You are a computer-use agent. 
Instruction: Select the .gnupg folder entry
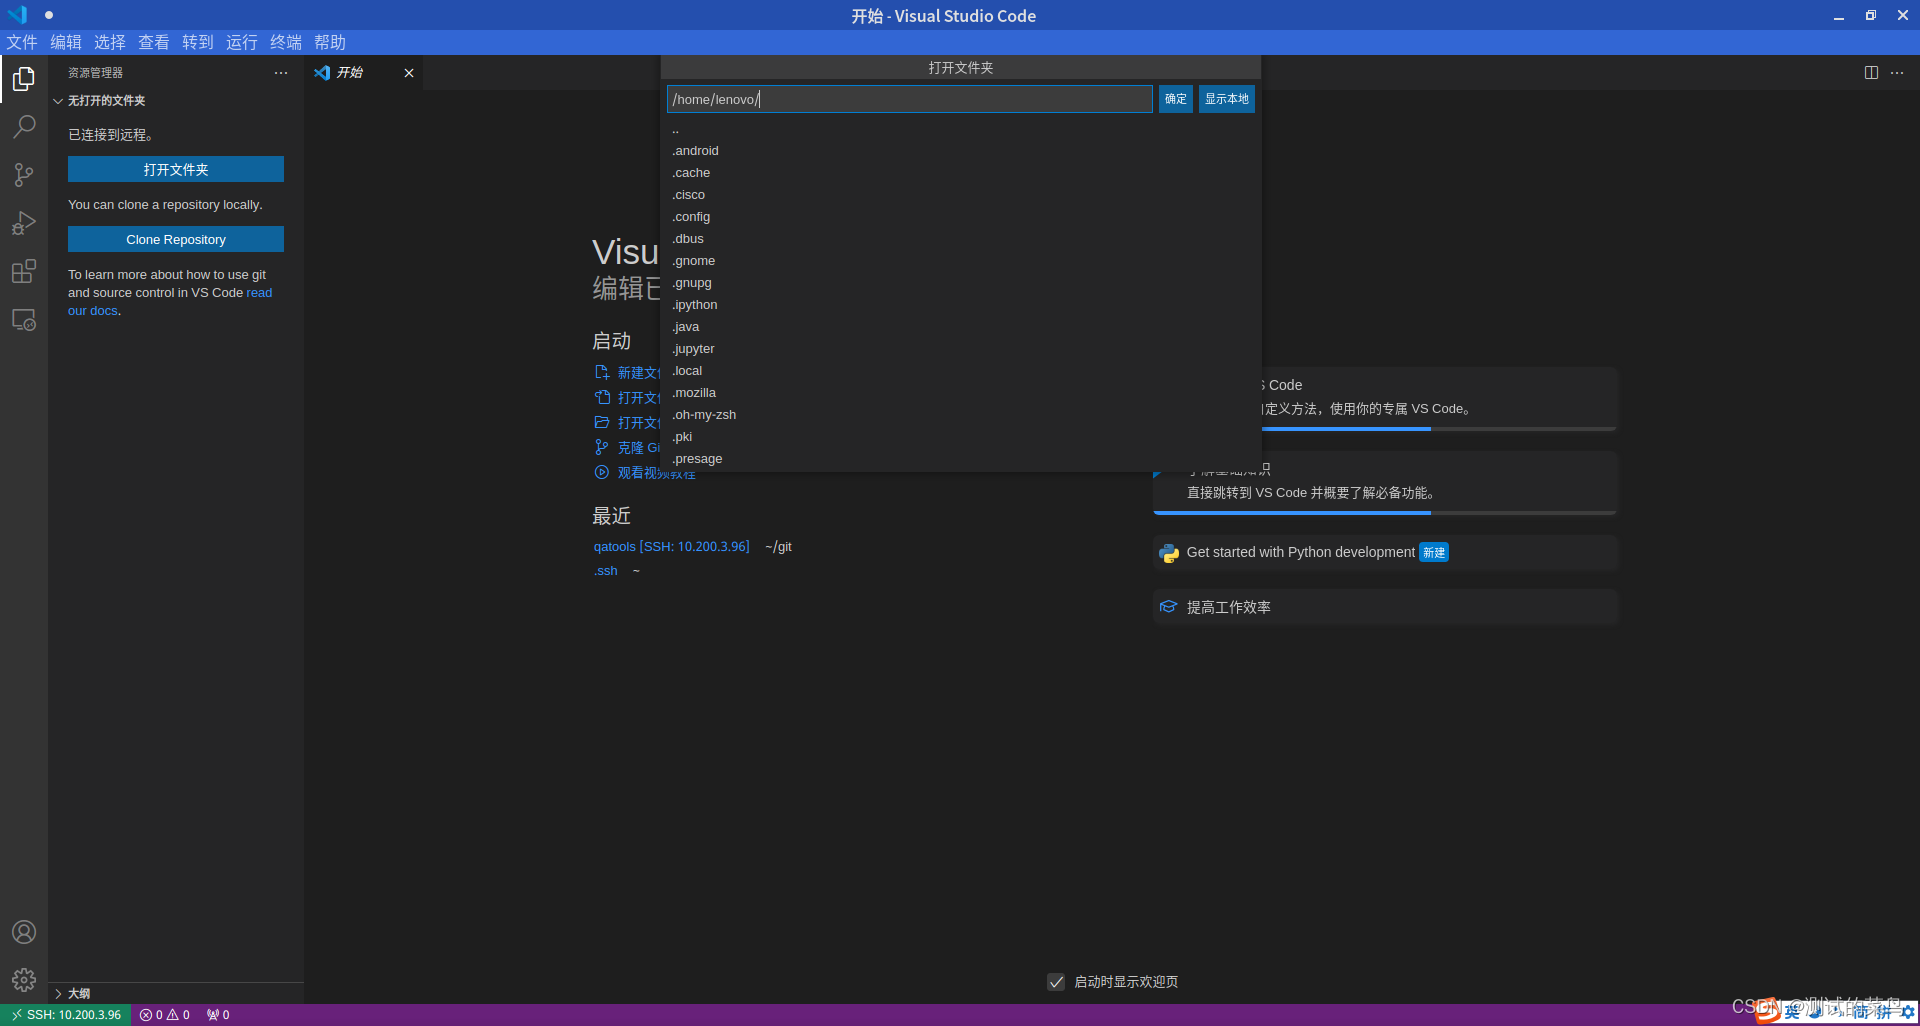[x=961, y=283]
